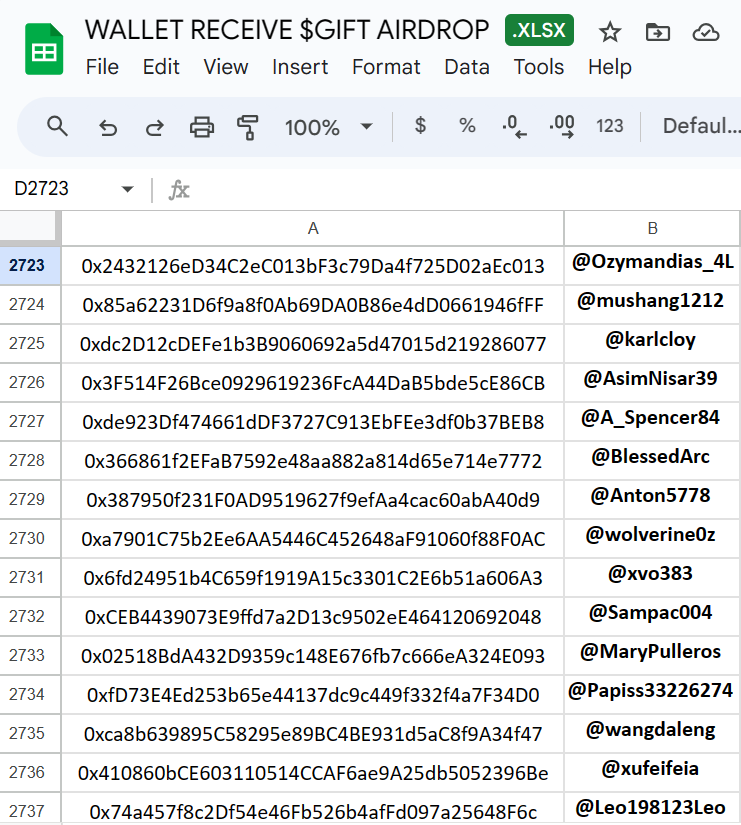
Task: Select row 2730 header
Action: 31,538
